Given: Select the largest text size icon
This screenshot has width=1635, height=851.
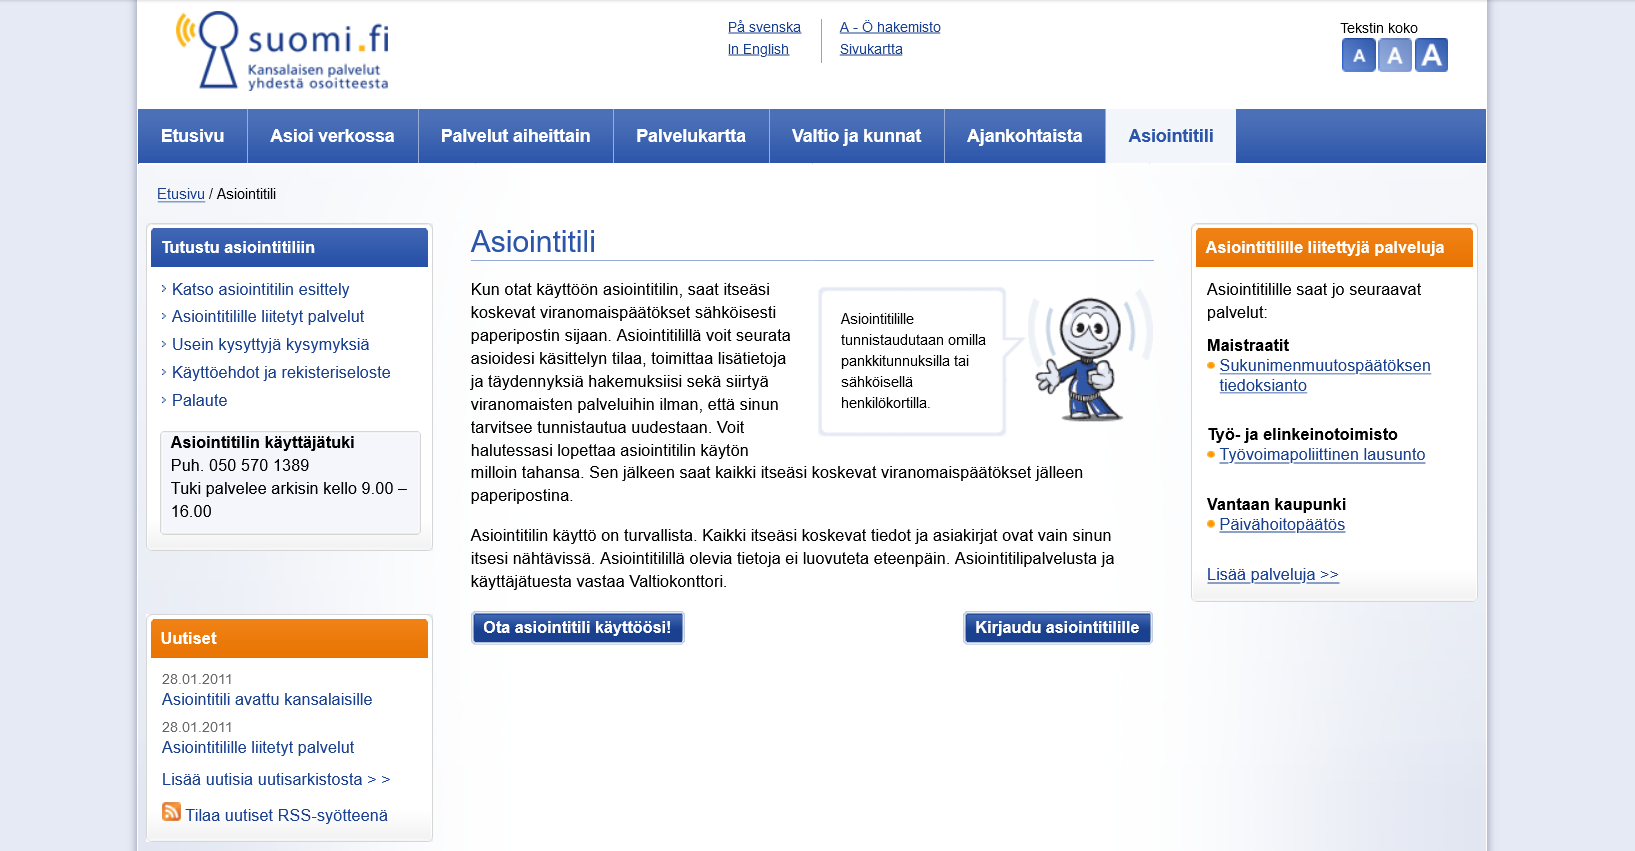Looking at the screenshot, I should tap(1431, 55).
